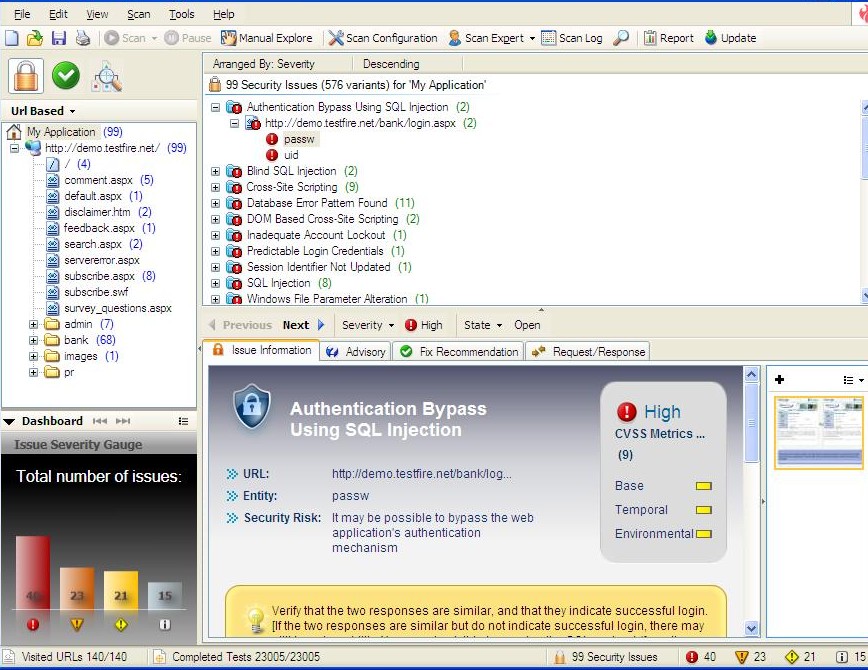The image size is (868, 670).
Task: Click the Manual Explore toolbar button
Action: pyautogui.click(x=266, y=38)
